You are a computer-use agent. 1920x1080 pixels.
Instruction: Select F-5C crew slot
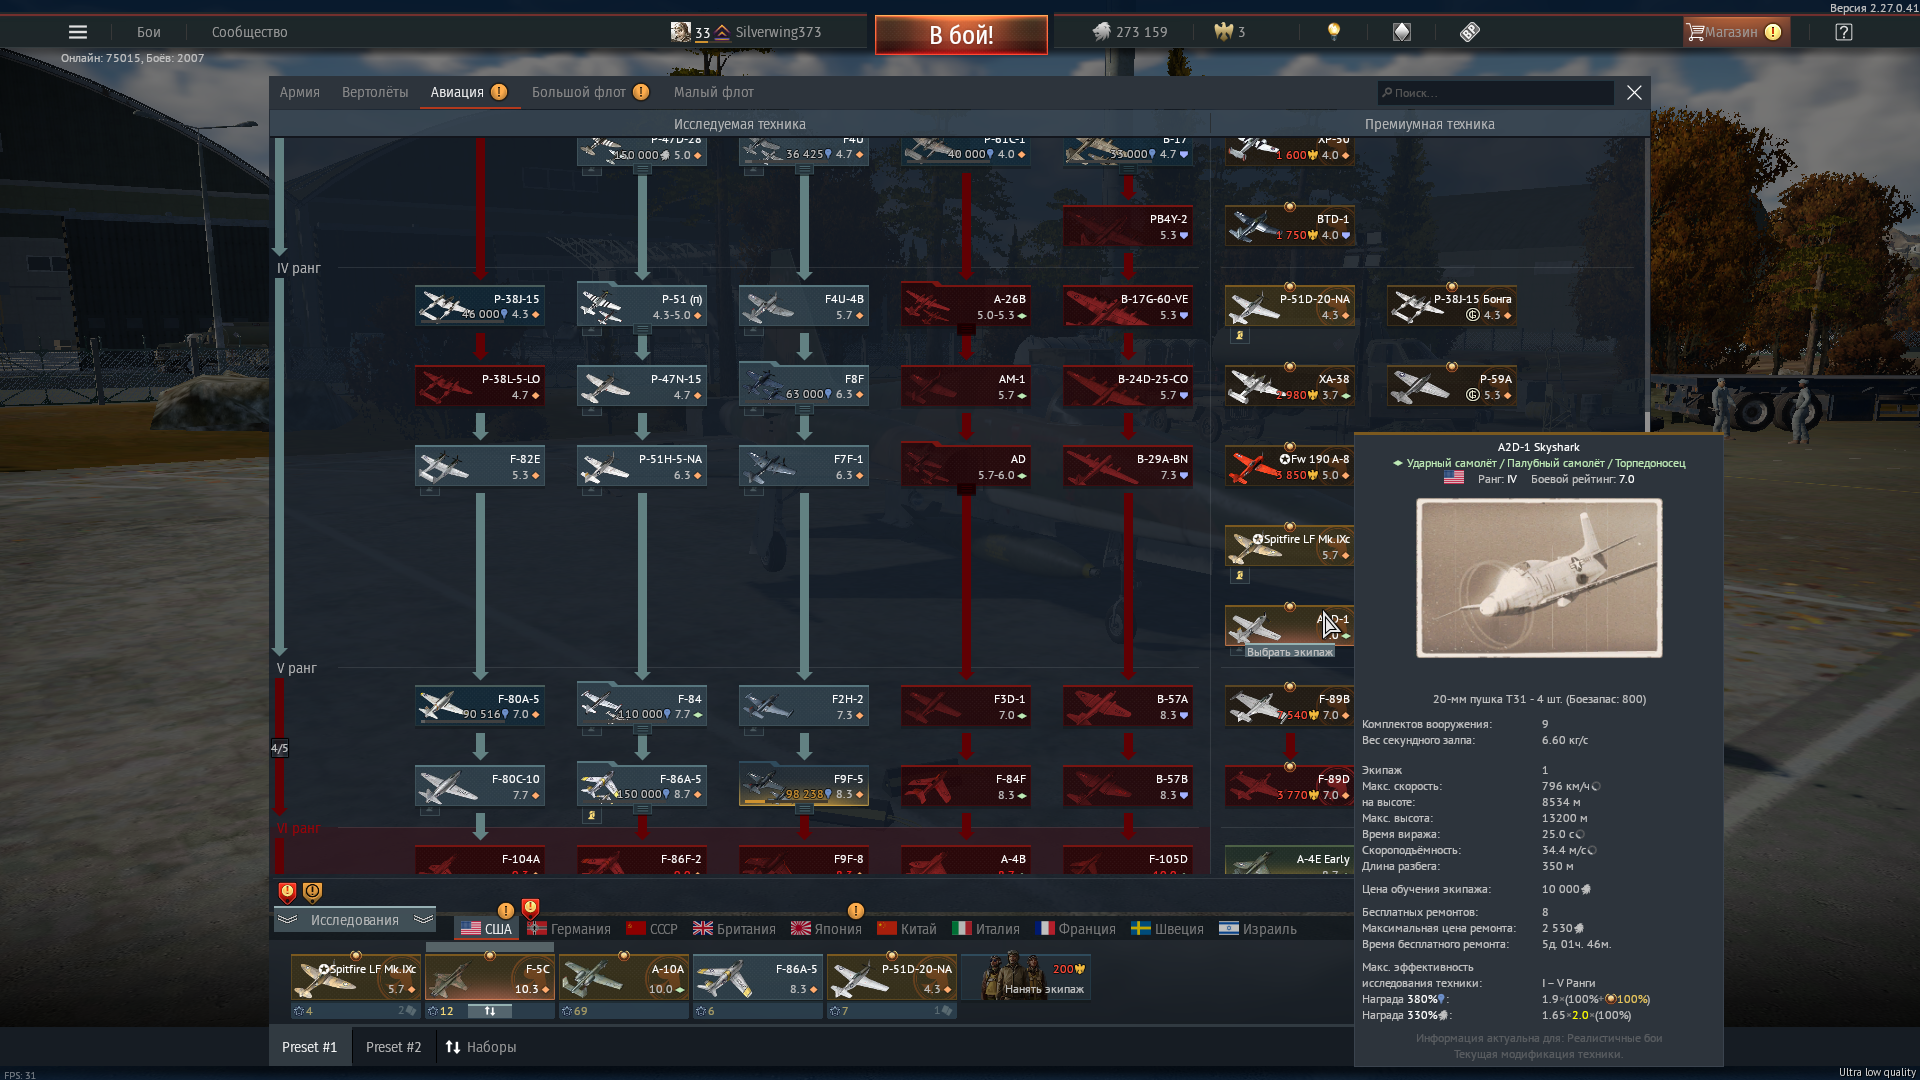[x=490, y=978]
